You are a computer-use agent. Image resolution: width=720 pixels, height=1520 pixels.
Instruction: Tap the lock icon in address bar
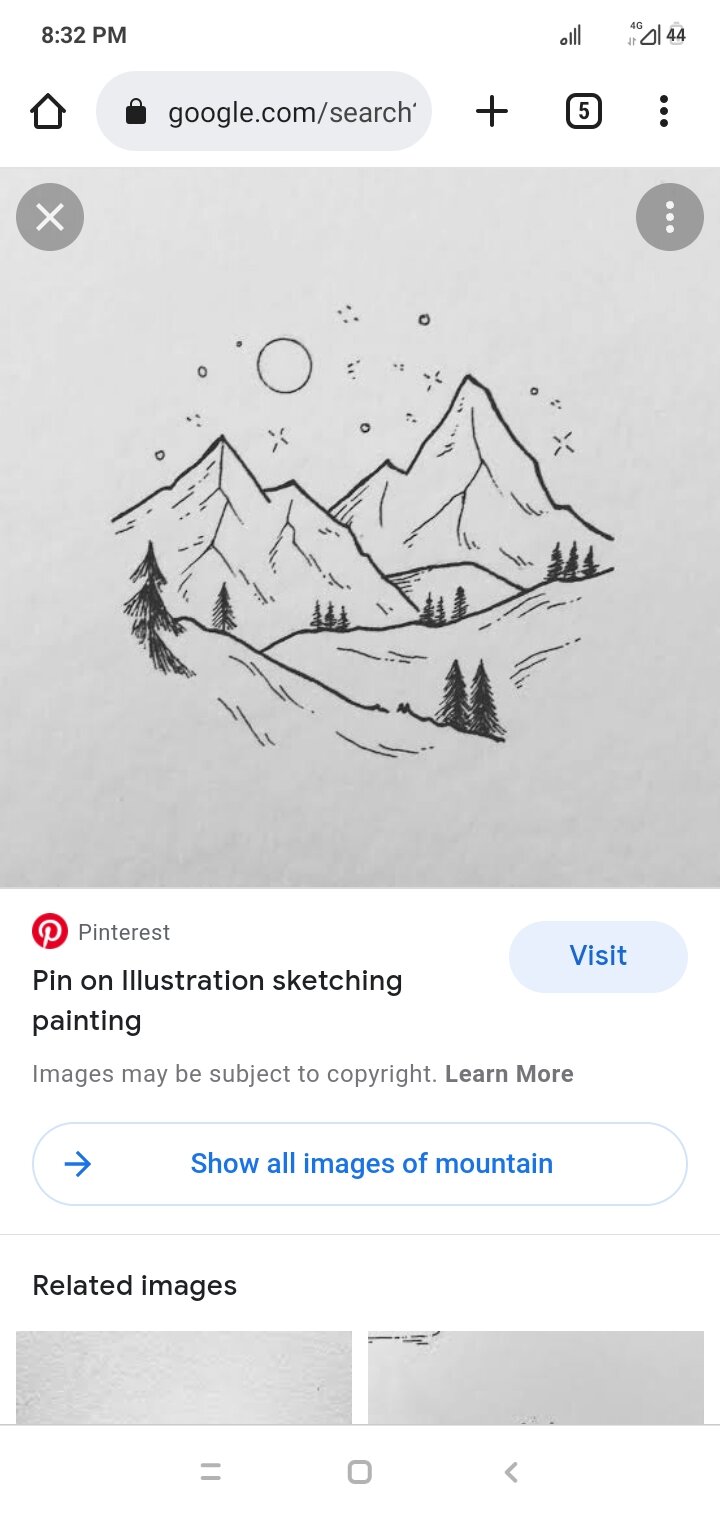coord(136,112)
